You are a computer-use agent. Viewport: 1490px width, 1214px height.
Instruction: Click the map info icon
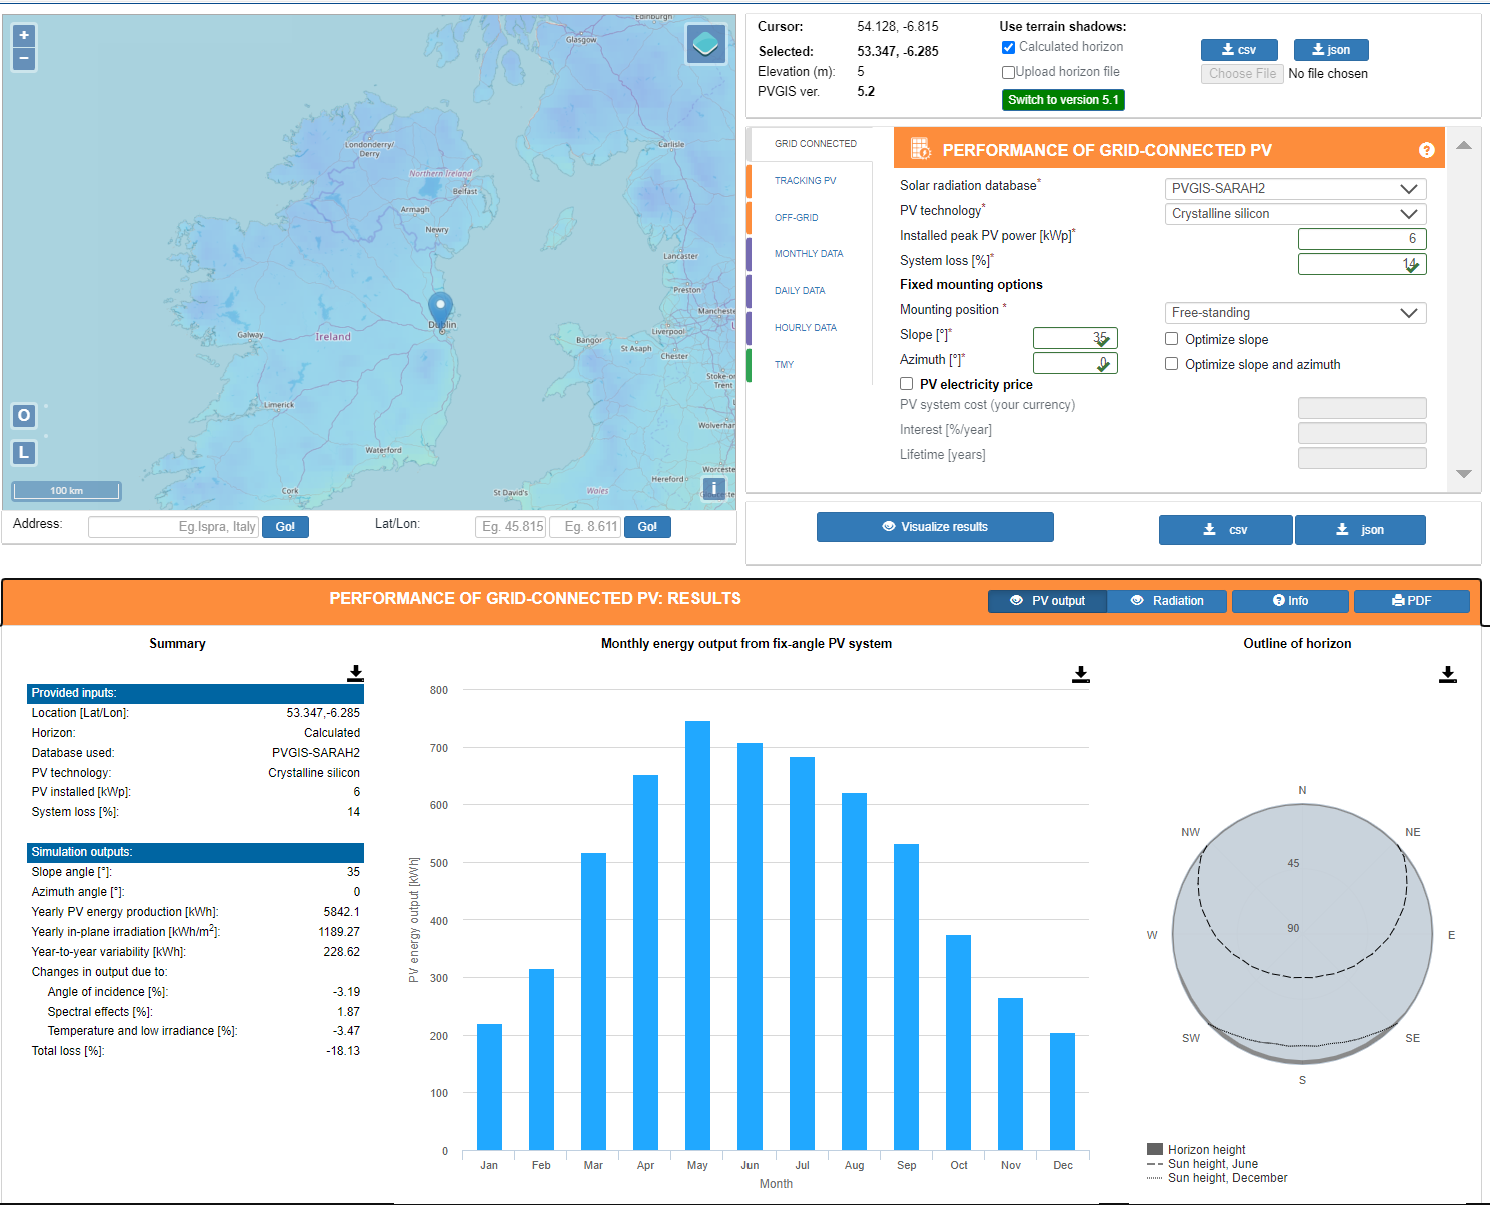click(x=713, y=488)
